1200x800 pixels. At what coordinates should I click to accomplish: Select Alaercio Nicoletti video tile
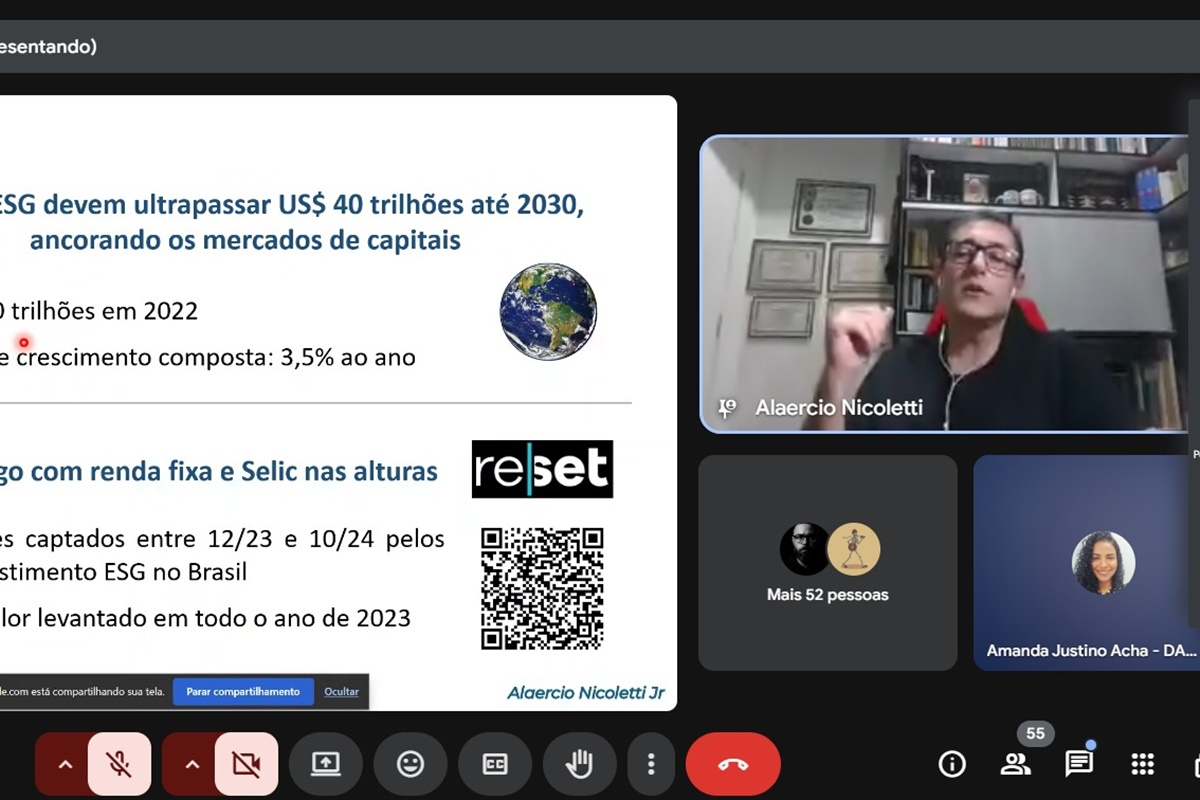[x=945, y=285]
